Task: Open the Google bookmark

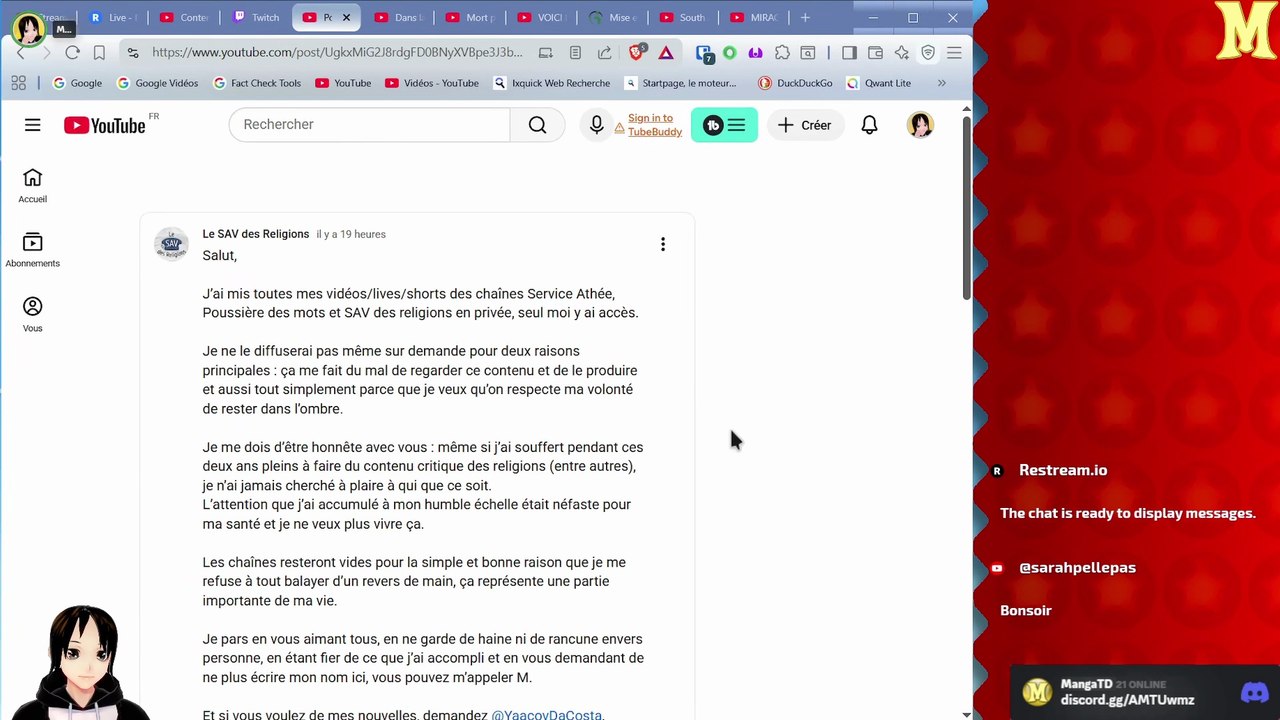Action: [77, 83]
